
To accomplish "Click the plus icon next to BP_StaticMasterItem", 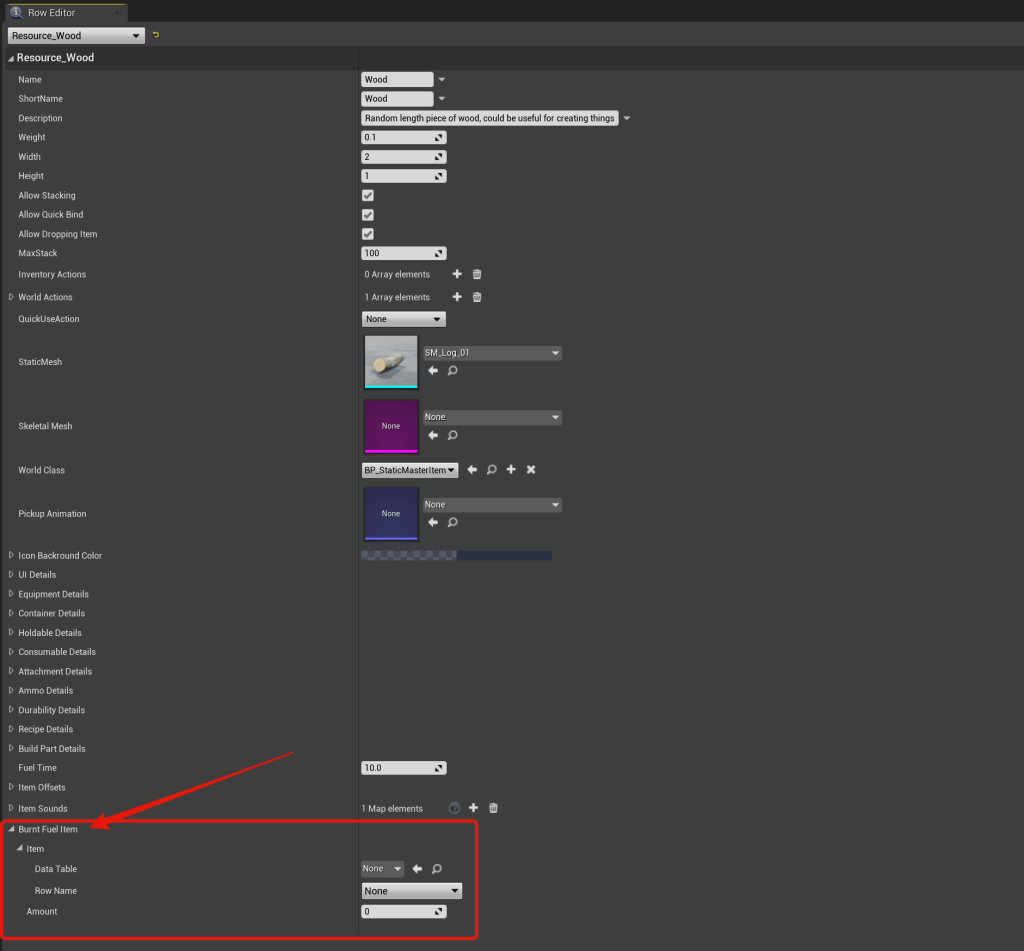I will [511, 470].
